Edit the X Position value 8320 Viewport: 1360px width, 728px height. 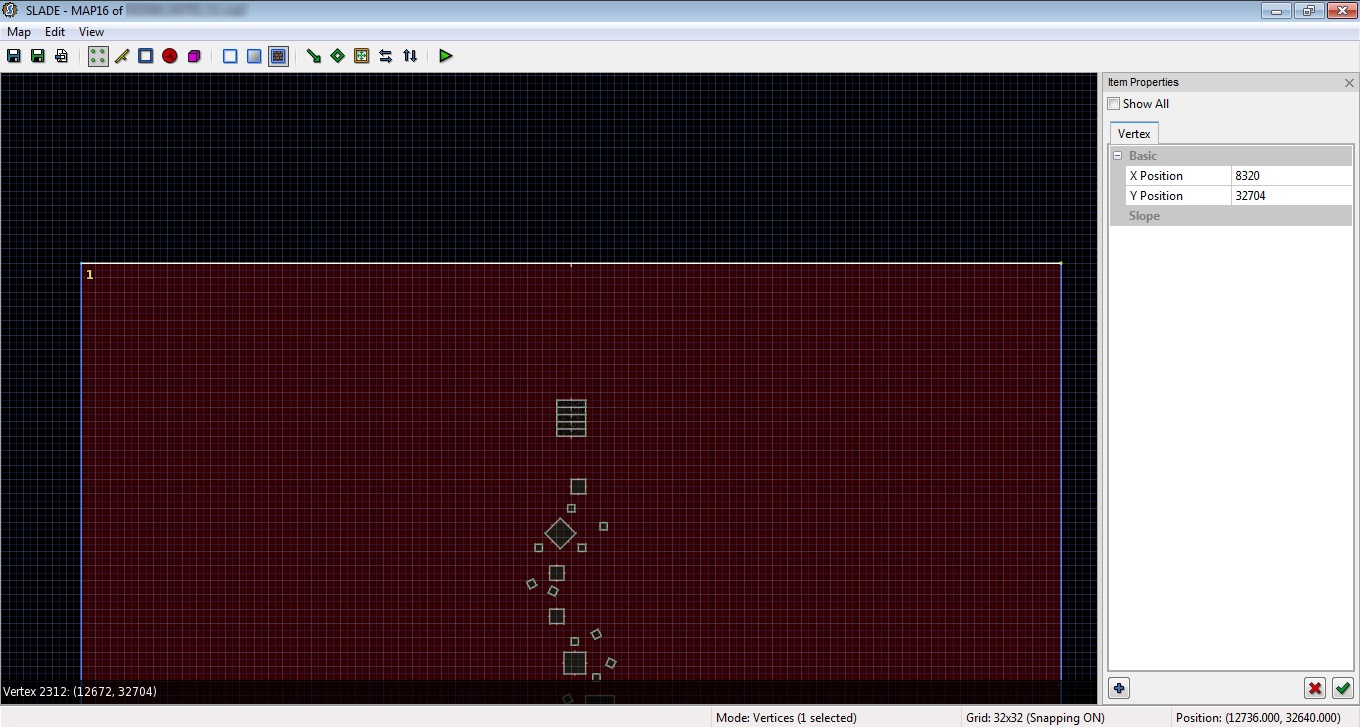pos(1291,176)
